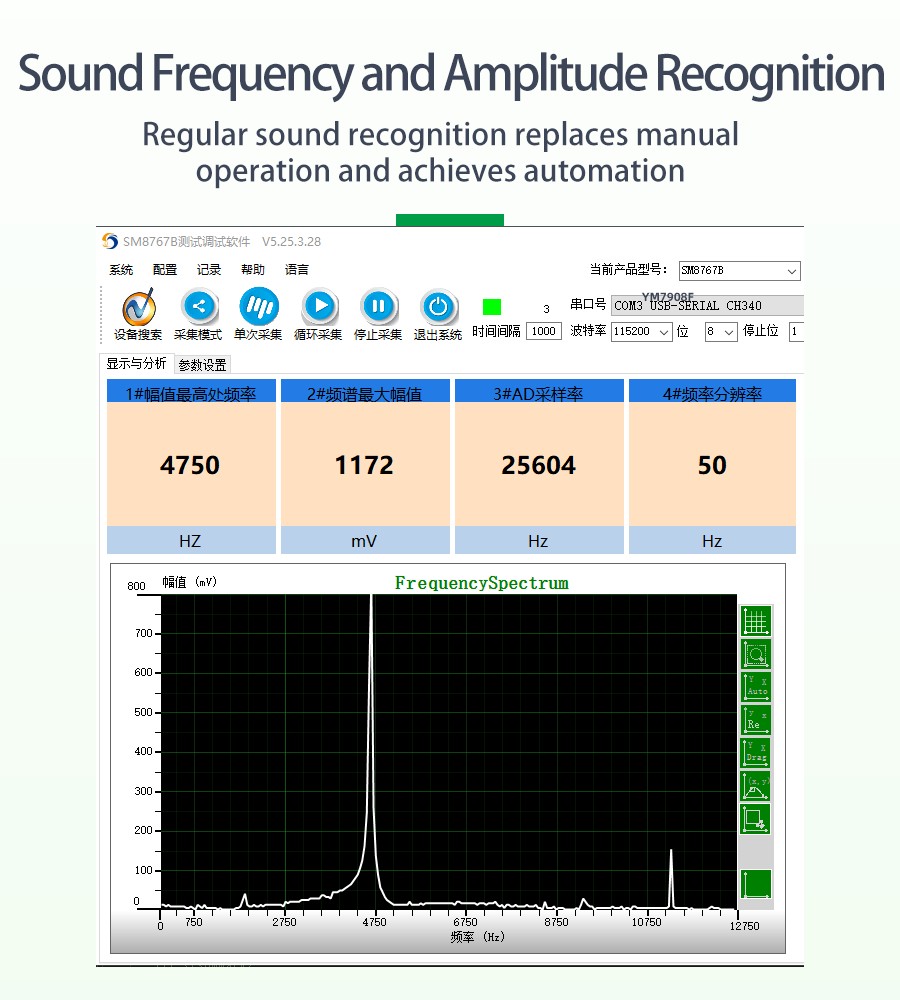900x1000 pixels.
Task: Open 采集模式 acquisition mode
Action: [198, 308]
